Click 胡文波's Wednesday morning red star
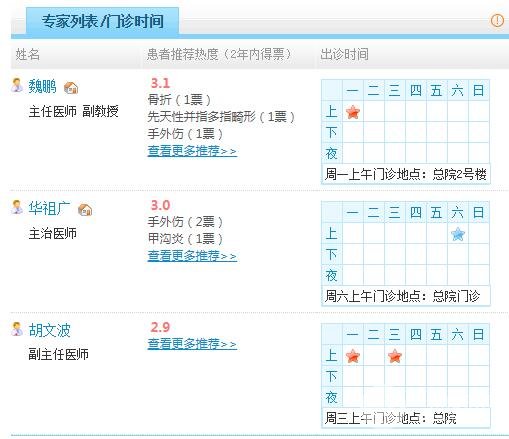The height and width of the screenshot is (439, 509). coord(395,356)
